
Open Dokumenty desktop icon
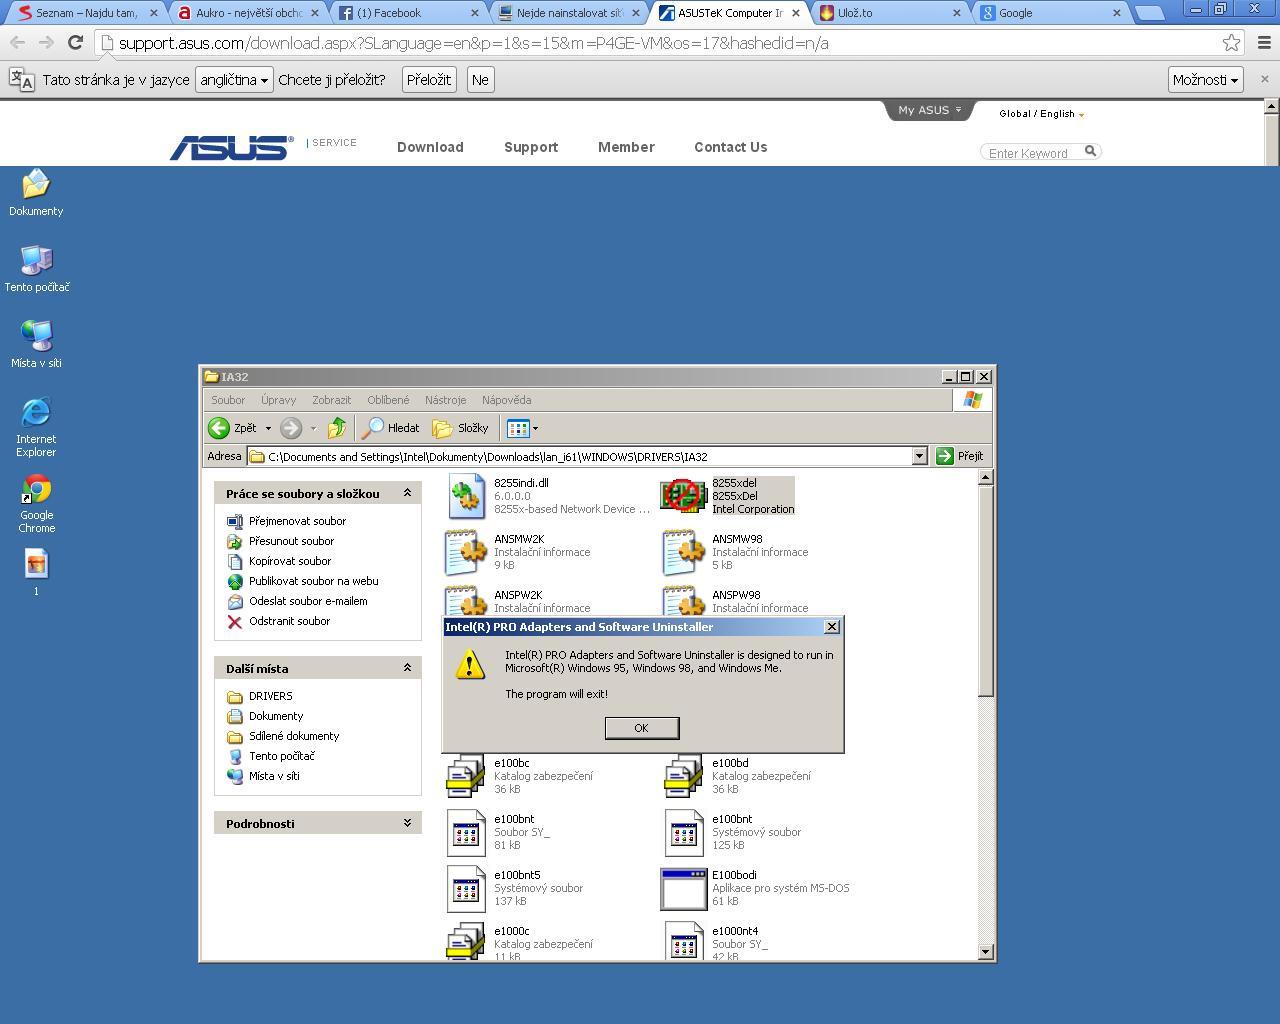click(36, 193)
